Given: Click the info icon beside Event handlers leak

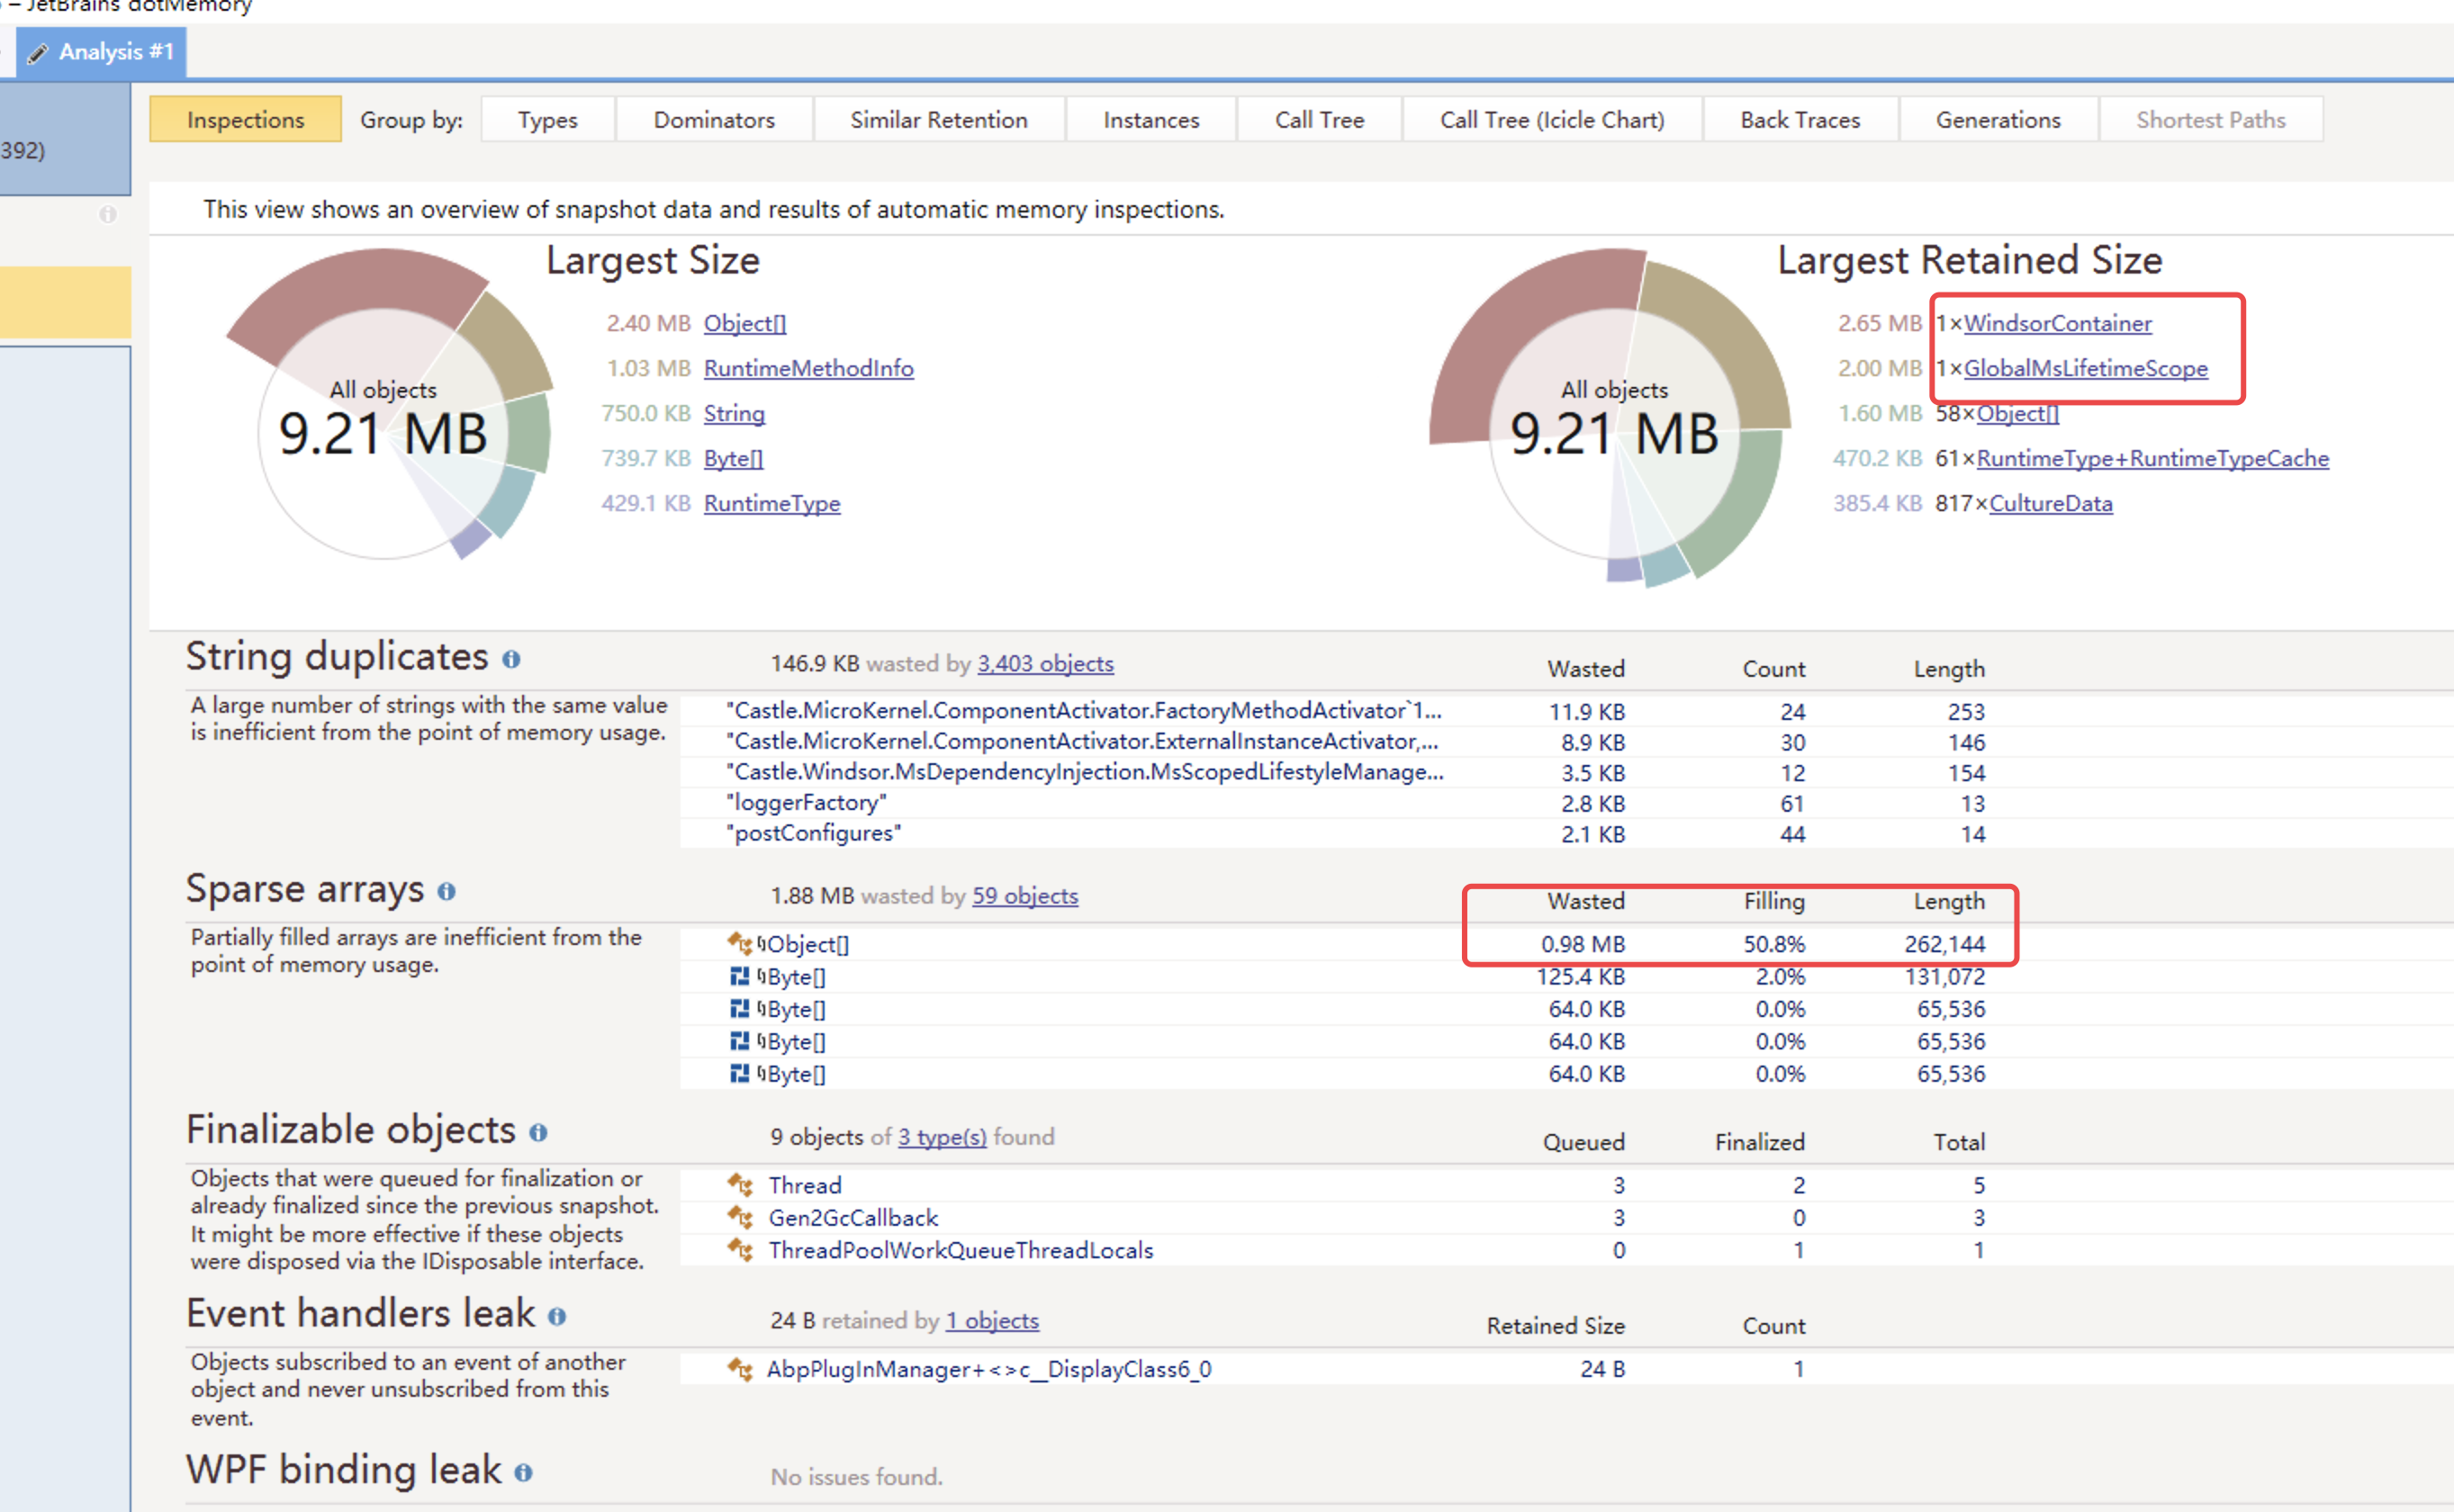Looking at the screenshot, I should tap(557, 1317).
